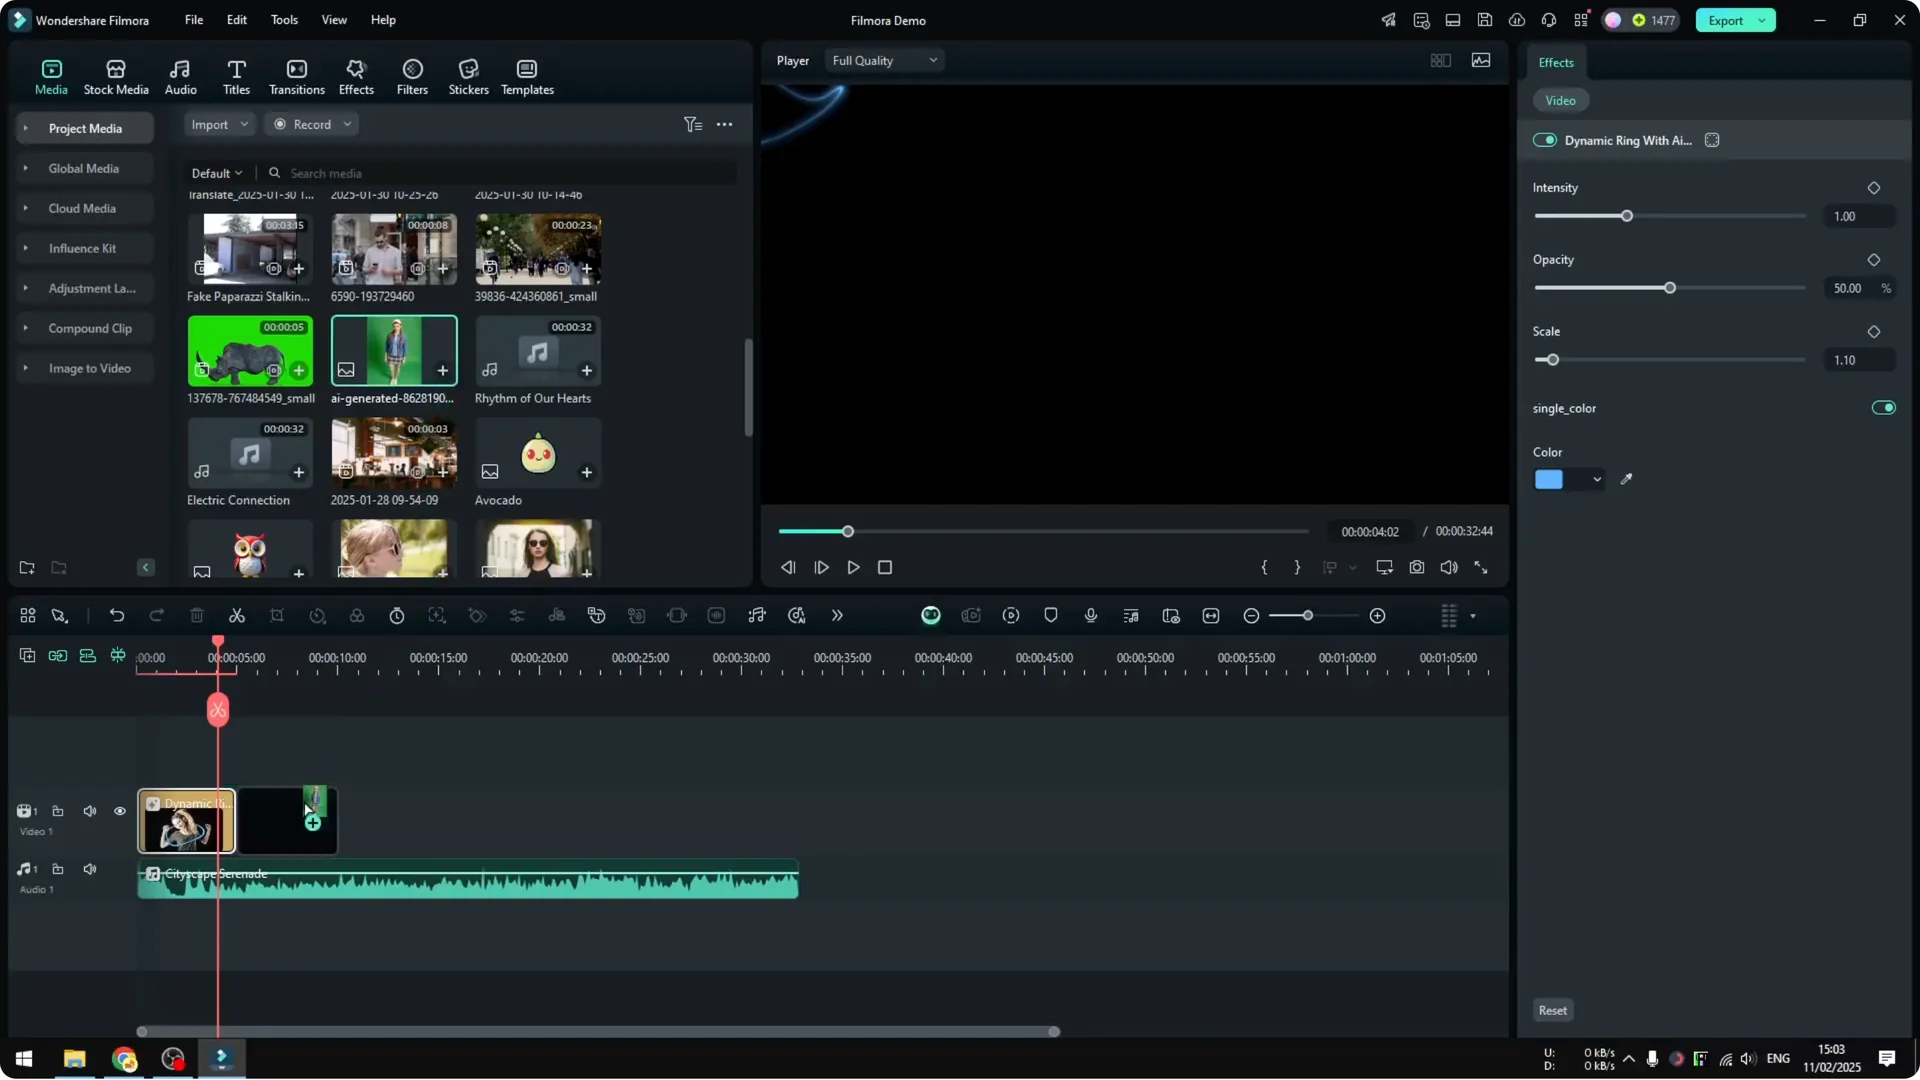Image resolution: width=1920 pixels, height=1080 pixels.
Task: Switch to the Video tab in Effects panel
Action: (1561, 100)
